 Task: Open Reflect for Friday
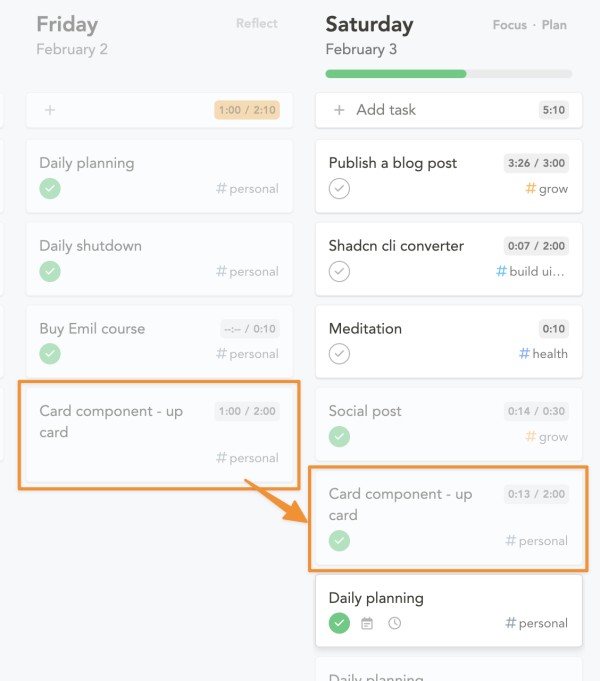tap(257, 23)
